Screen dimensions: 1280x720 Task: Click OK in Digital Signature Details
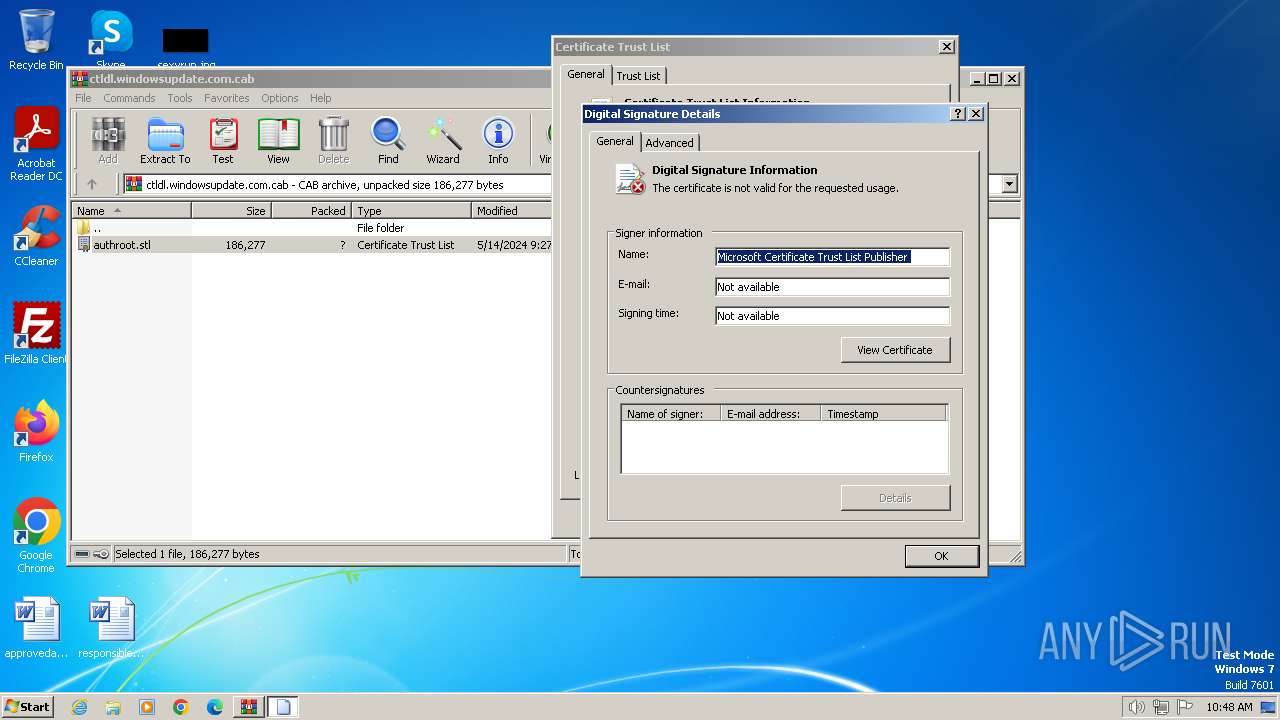(x=941, y=556)
